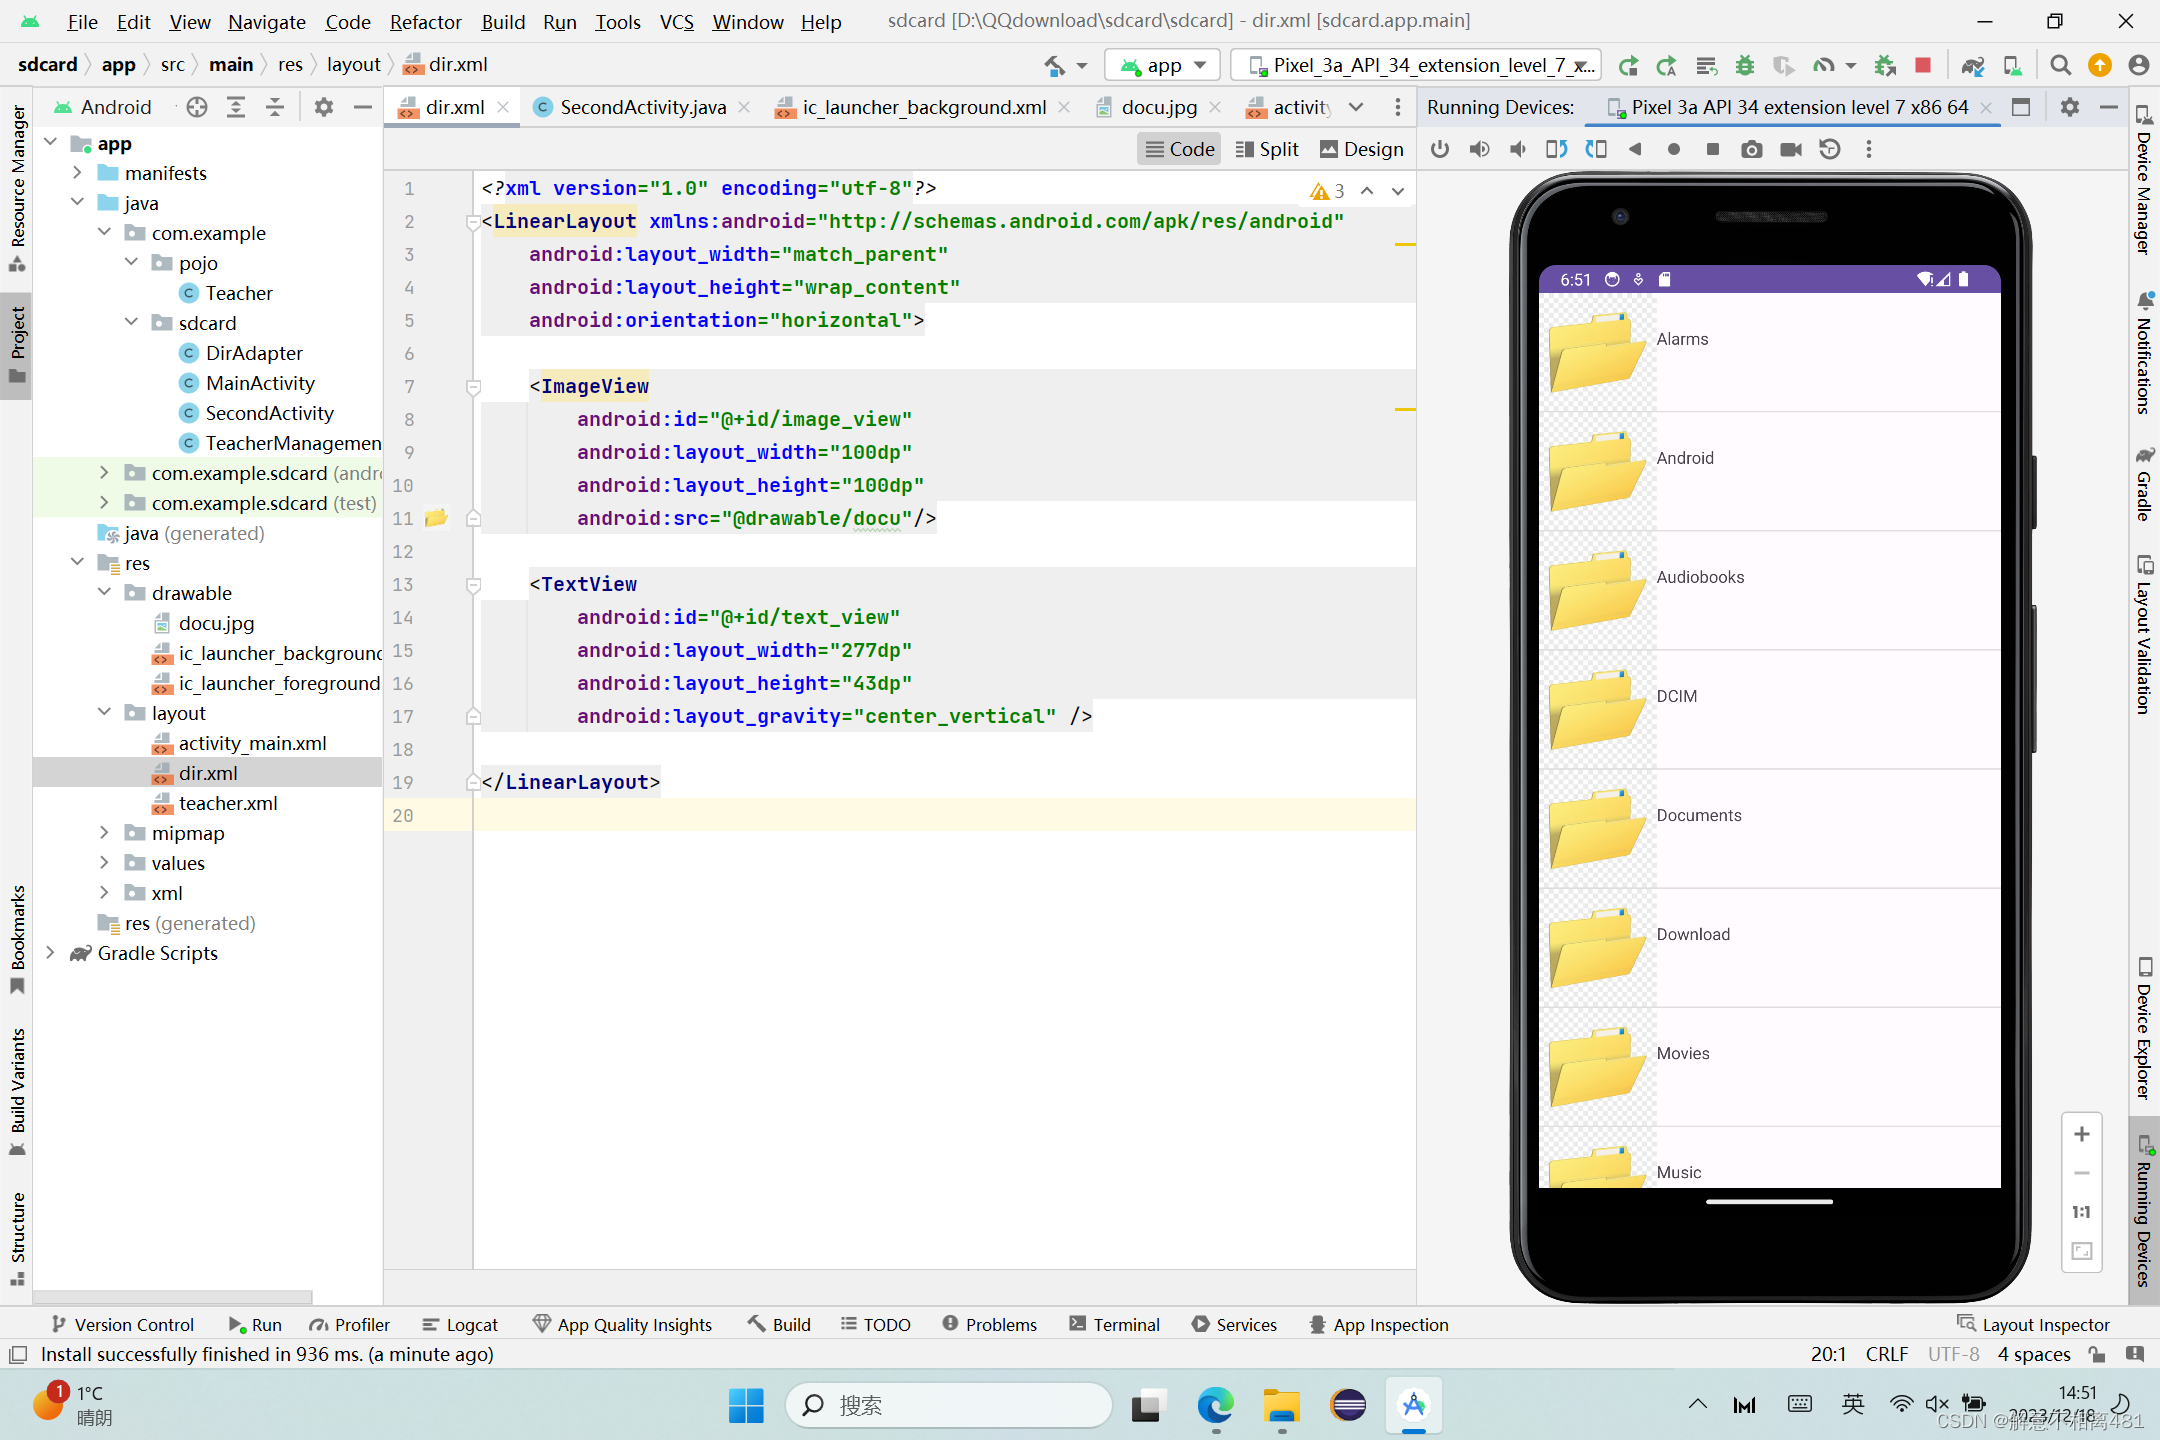Screen dimensions: 2160x1440
Task: Click Sync Project with Gradle Files icon
Action: 1972,65
